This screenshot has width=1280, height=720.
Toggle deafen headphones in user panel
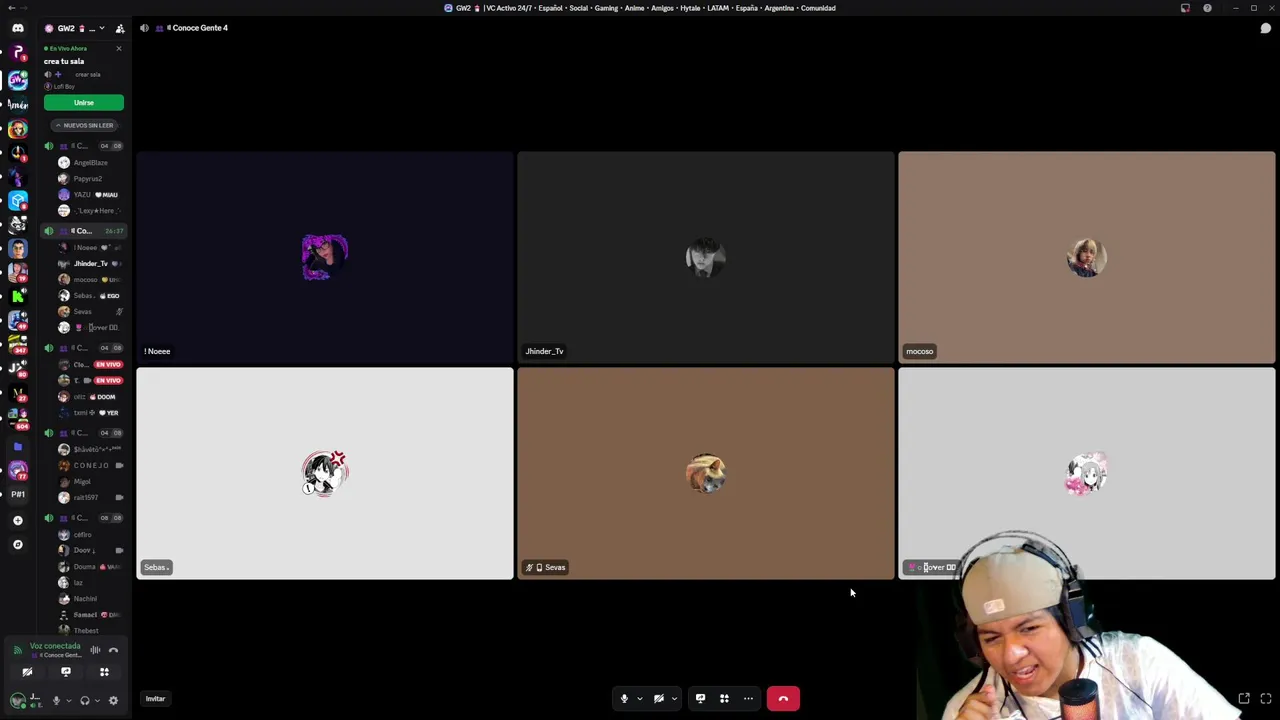tap(85, 701)
